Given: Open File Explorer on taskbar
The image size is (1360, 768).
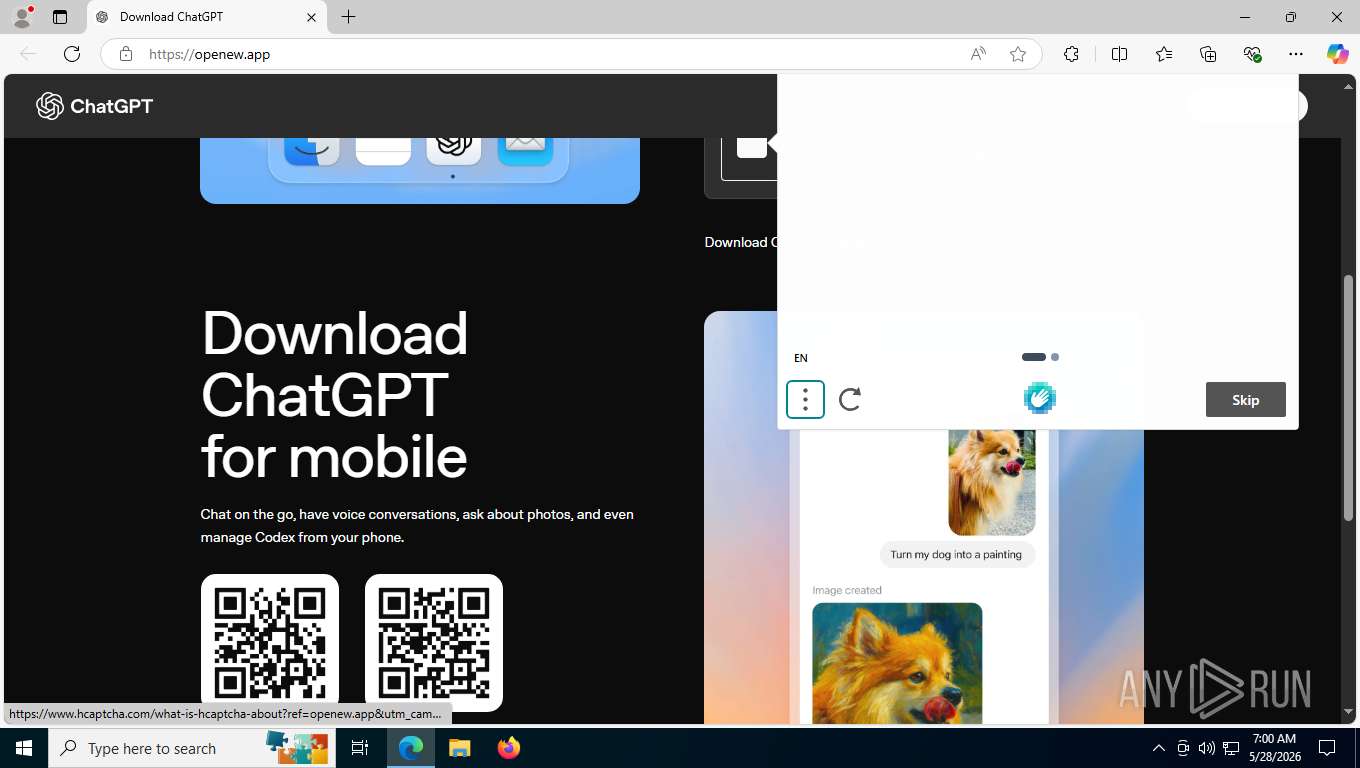Looking at the screenshot, I should pyautogui.click(x=459, y=748).
